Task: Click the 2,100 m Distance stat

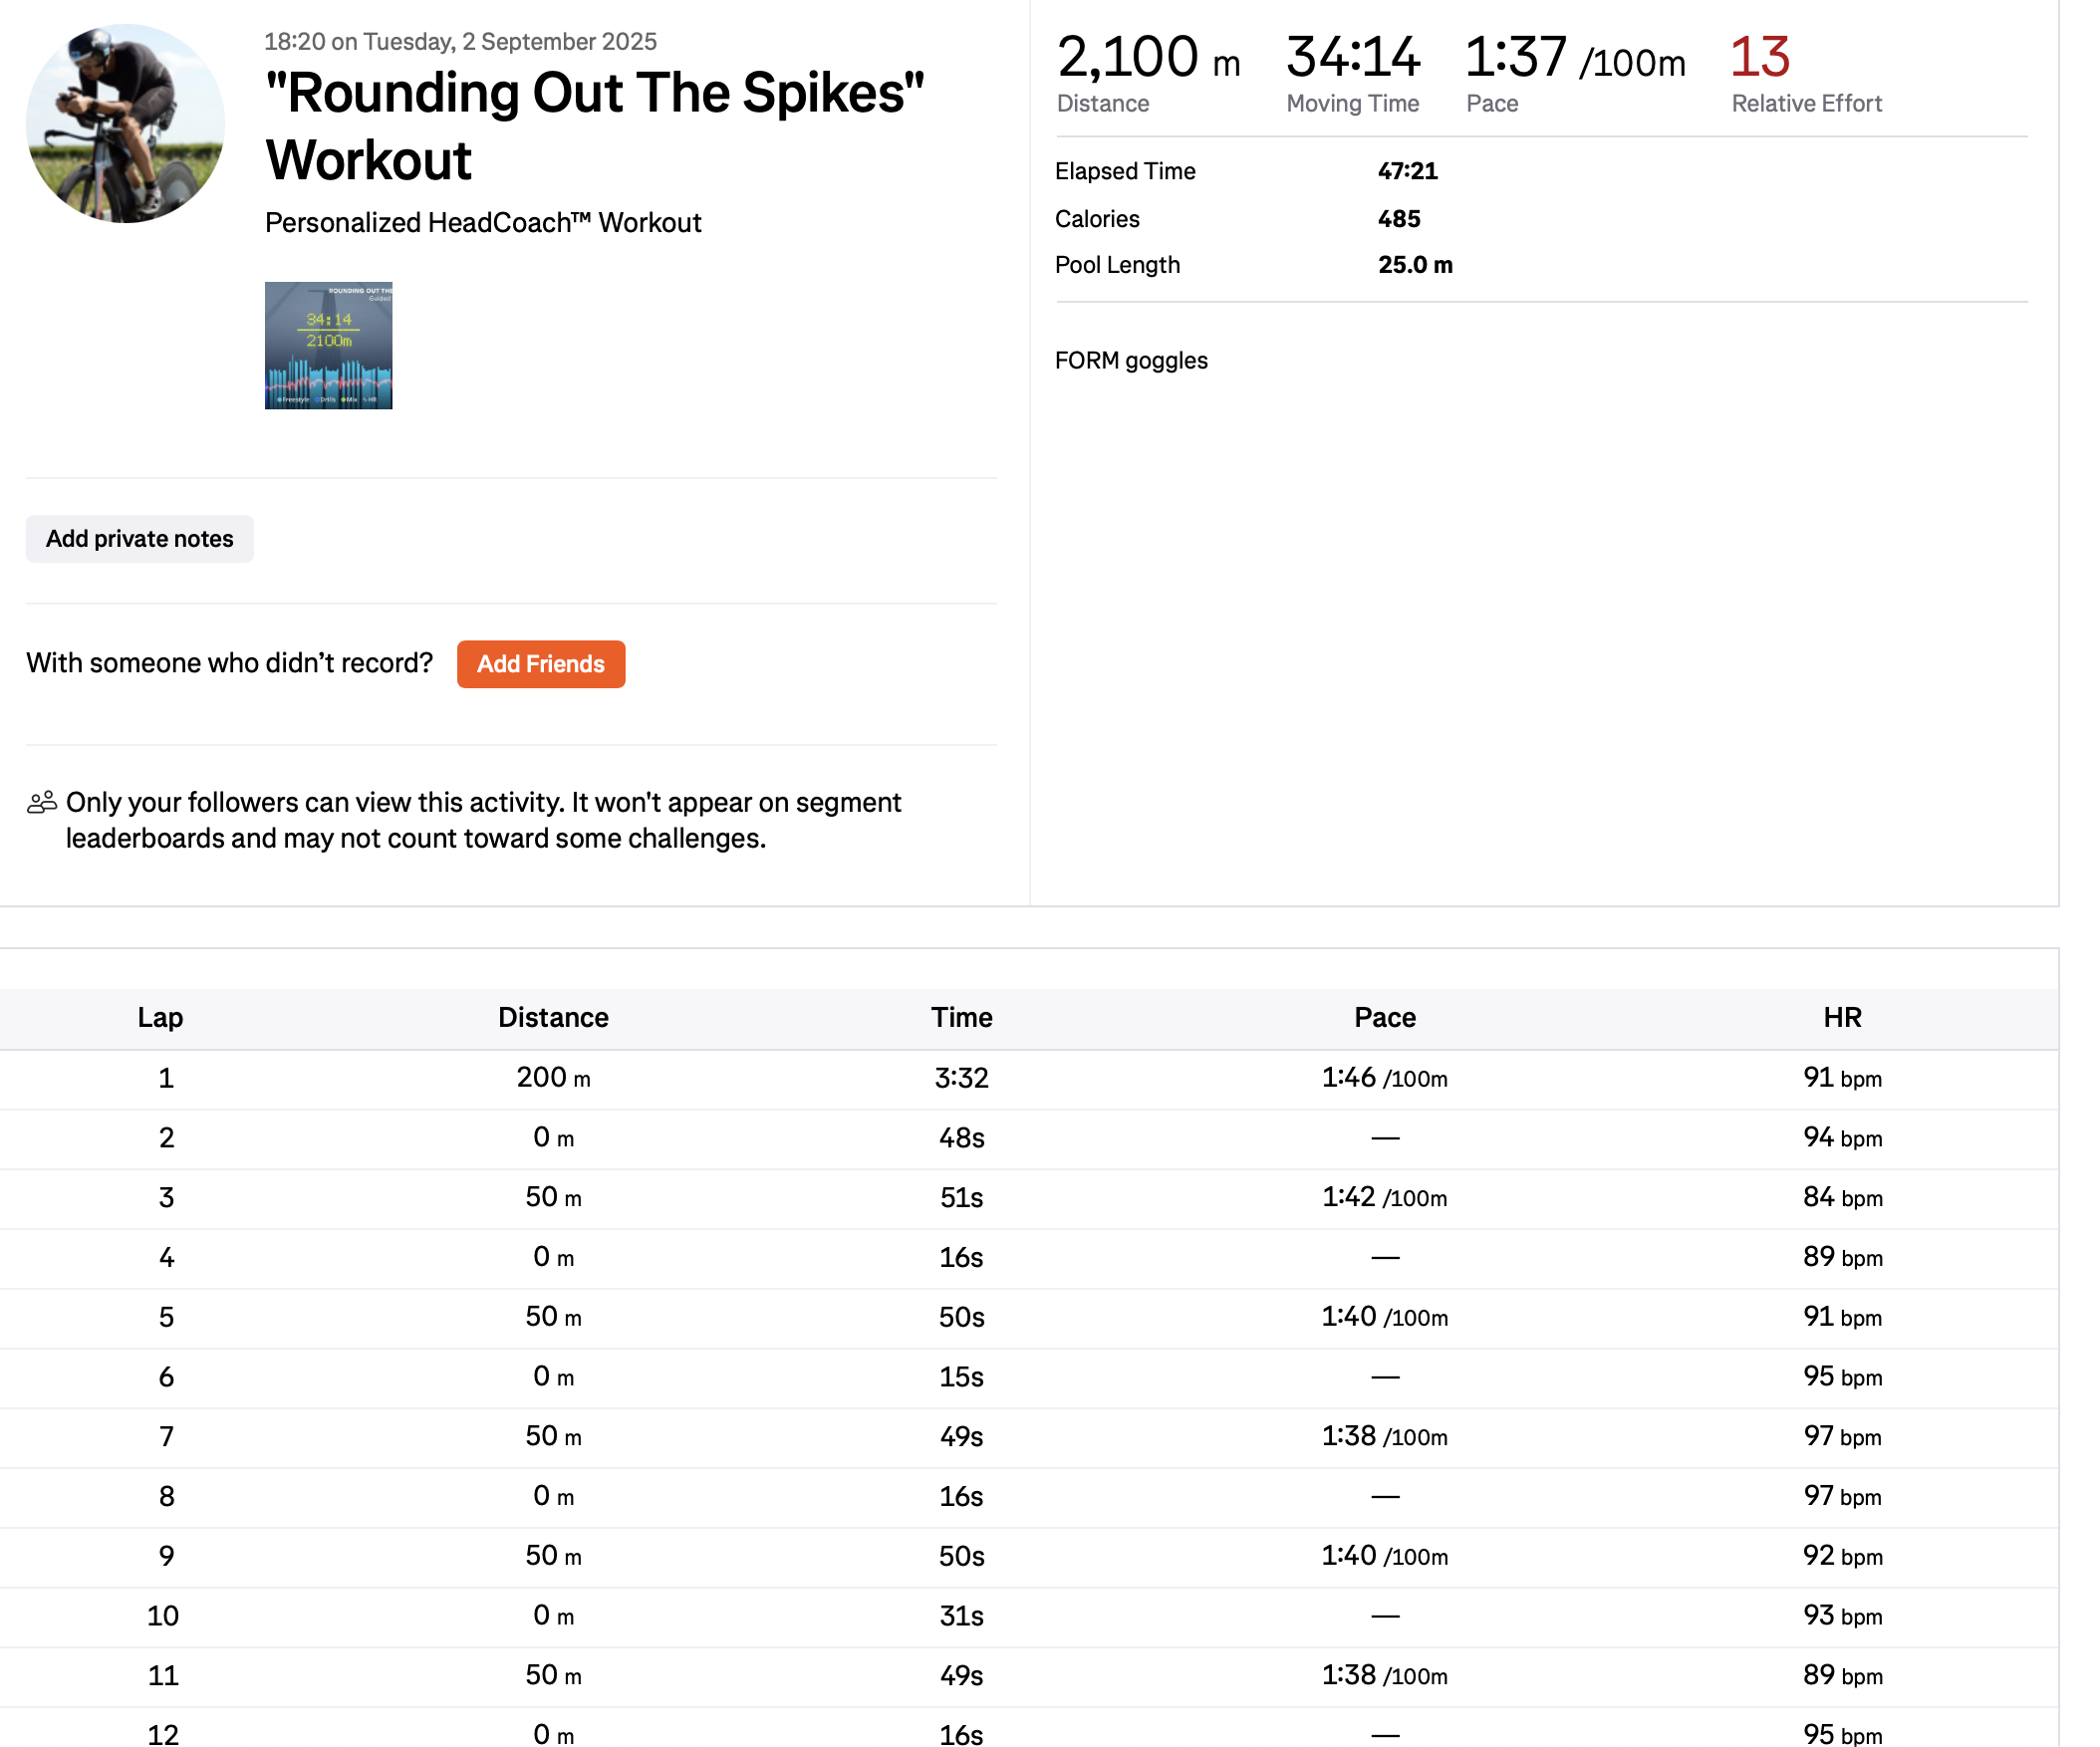Action: click(x=1147, y=57)
